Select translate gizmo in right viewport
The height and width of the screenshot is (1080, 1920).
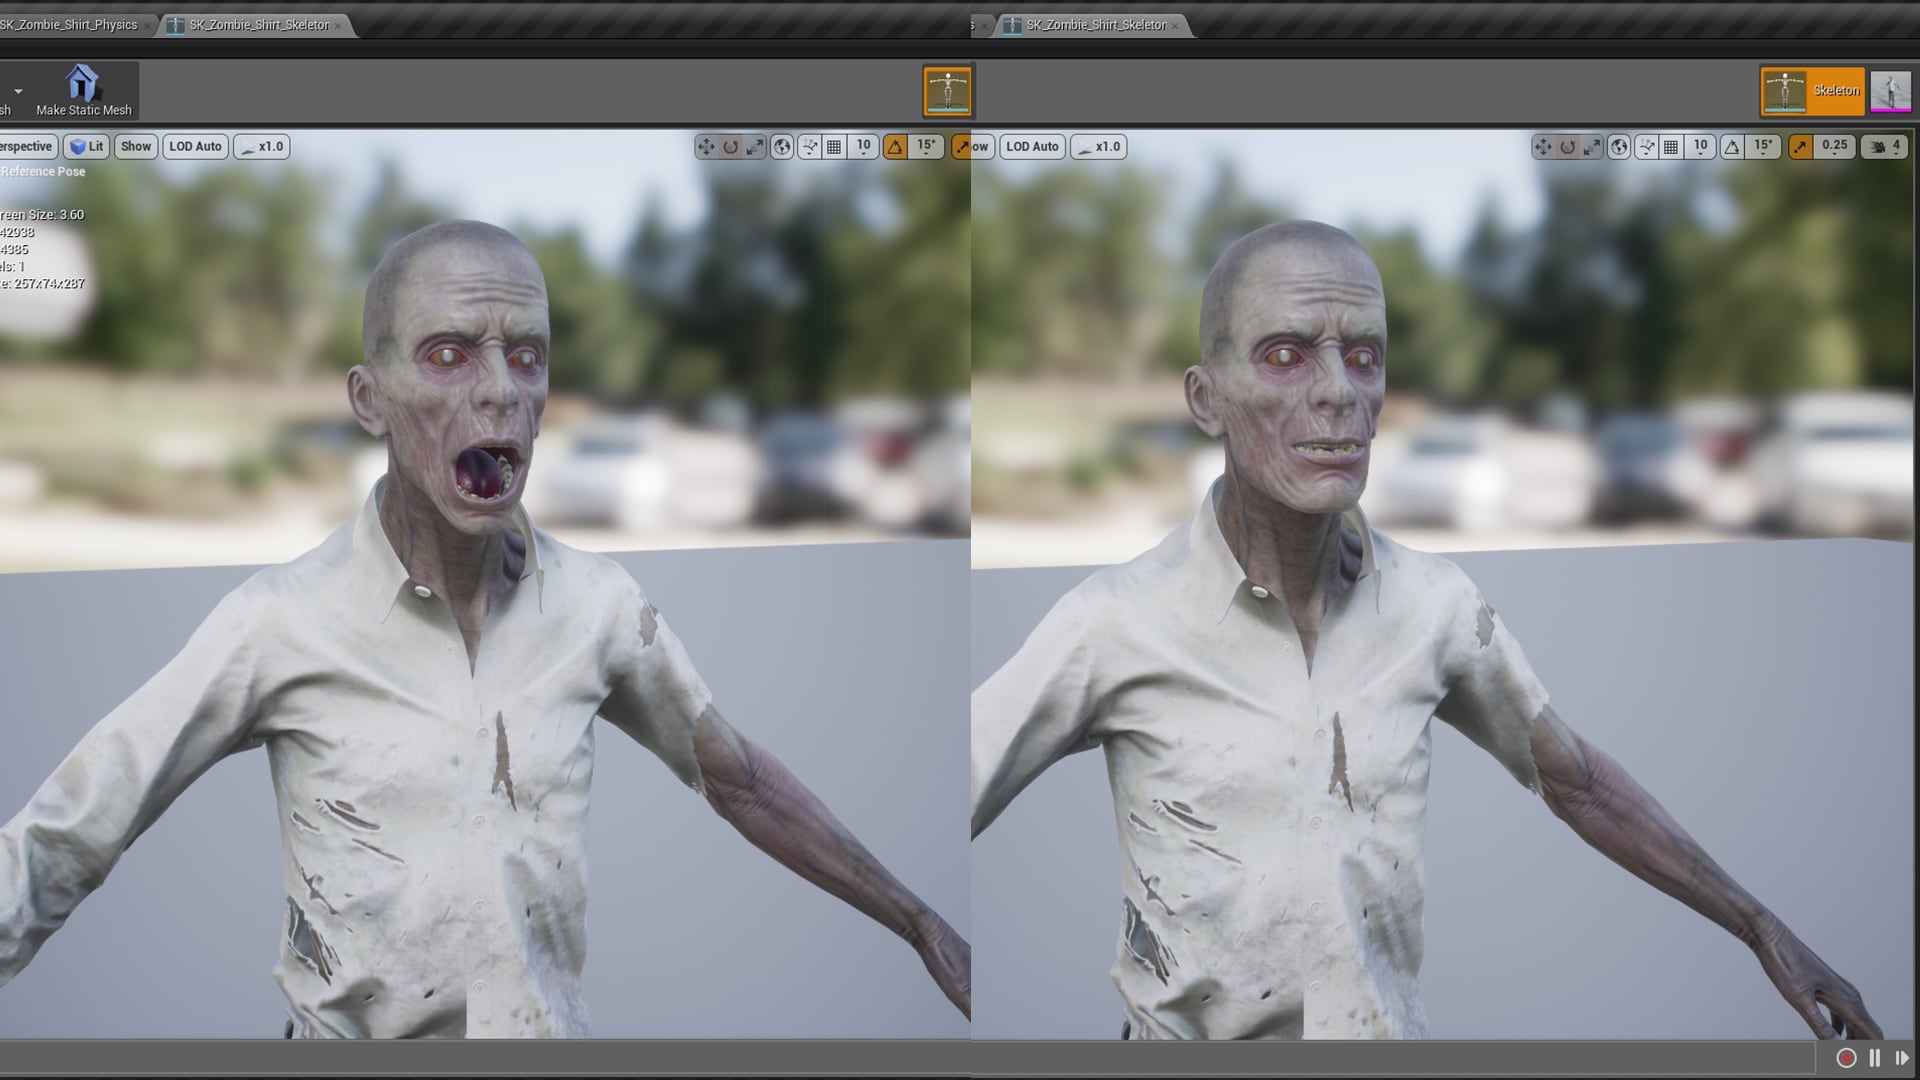1543,147
